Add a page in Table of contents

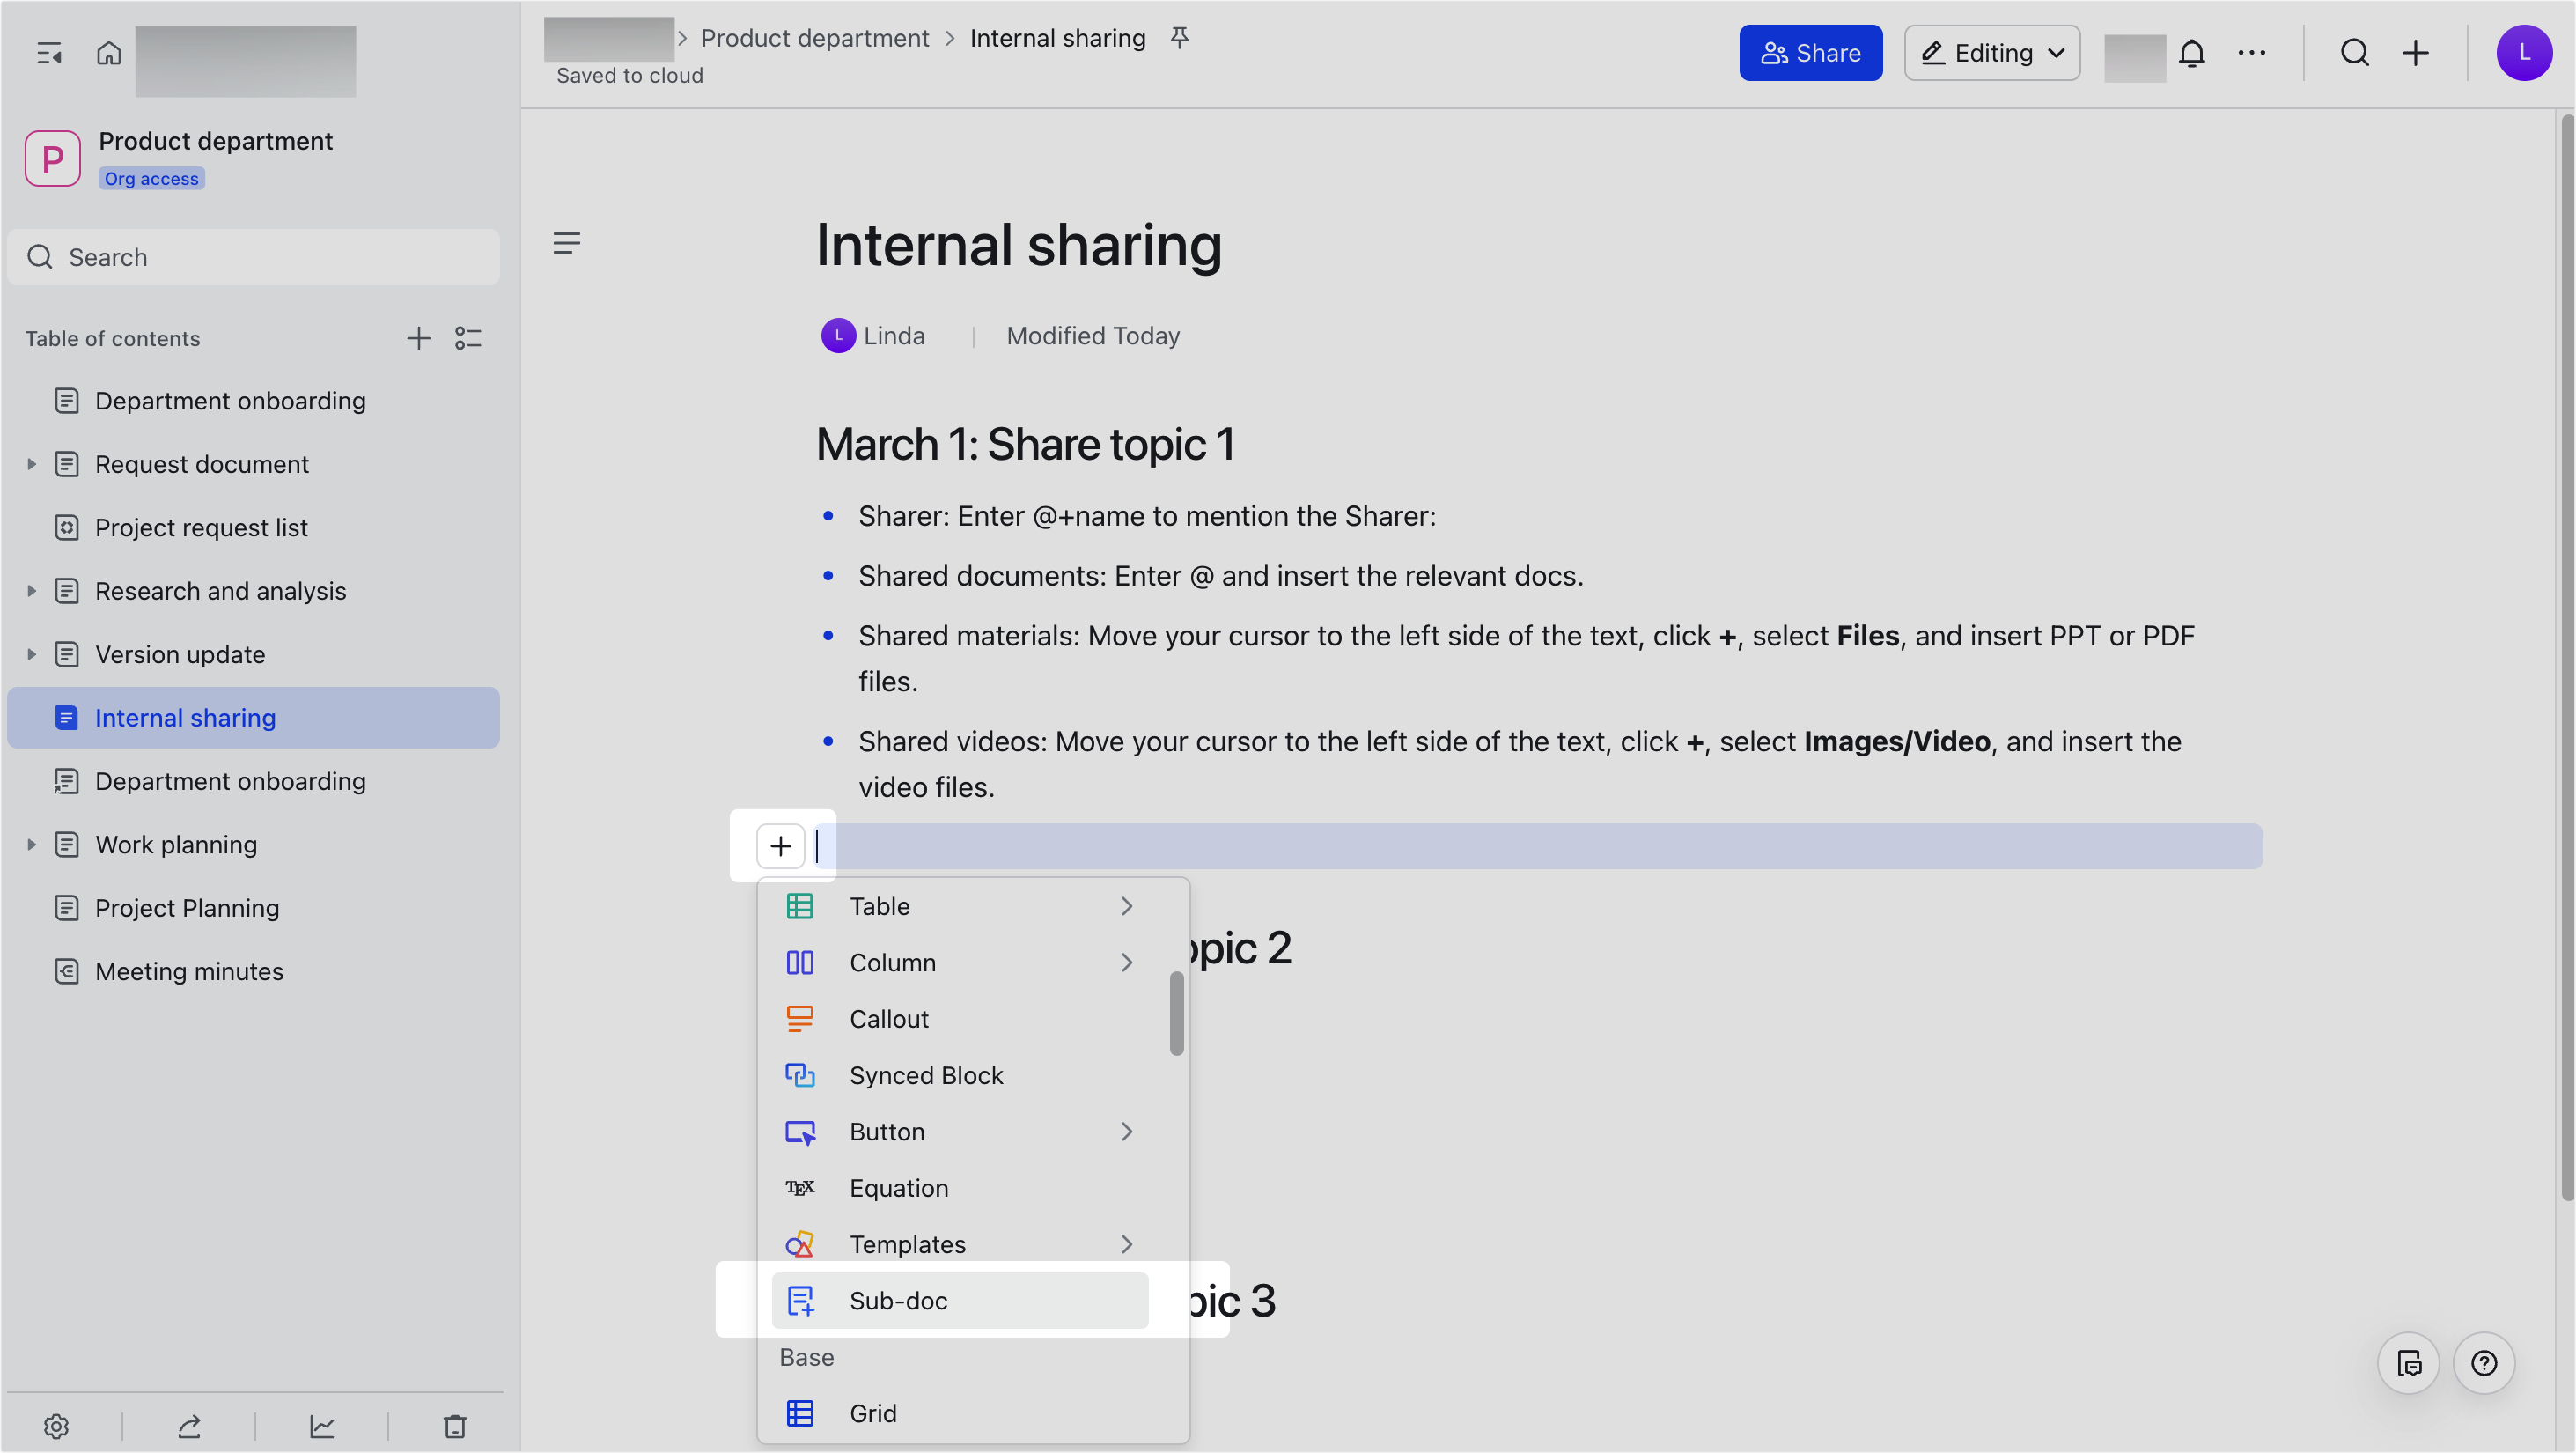pos(419,338)
